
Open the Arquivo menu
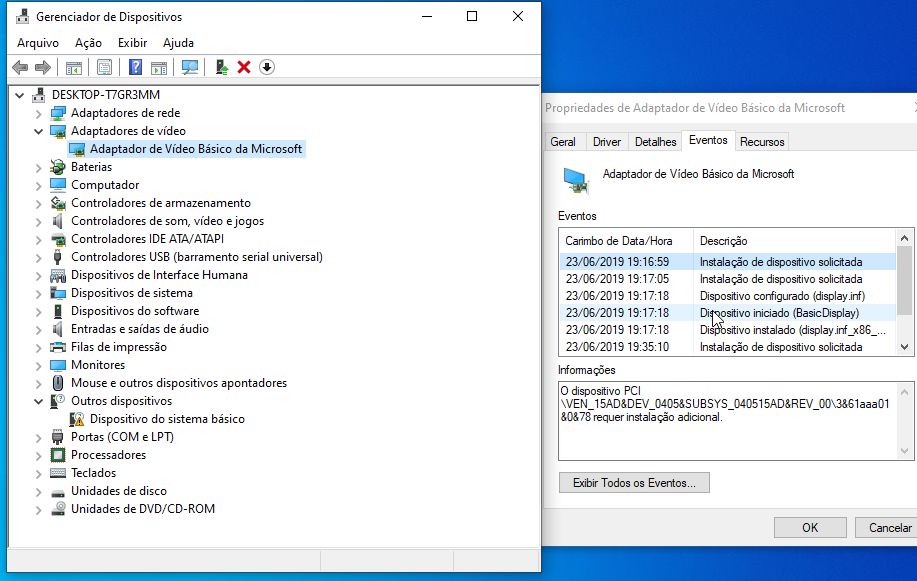(38, 43)
